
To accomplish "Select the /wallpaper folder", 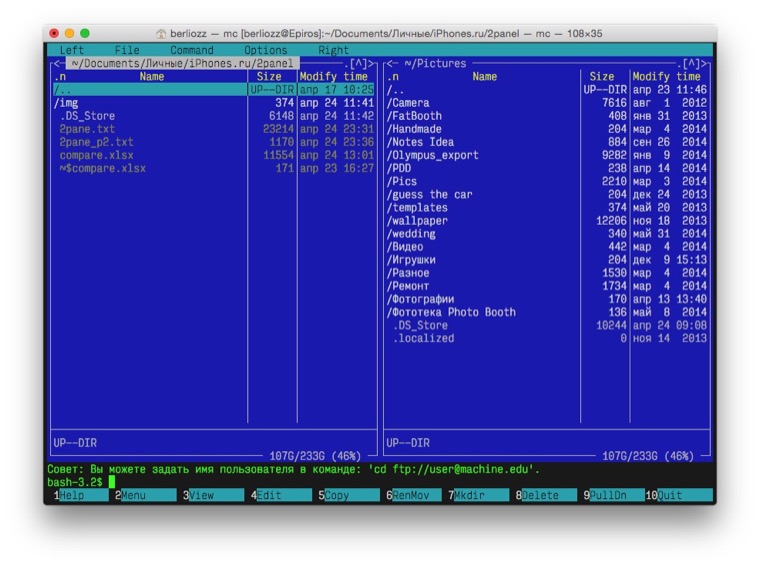I will (547, 220).
